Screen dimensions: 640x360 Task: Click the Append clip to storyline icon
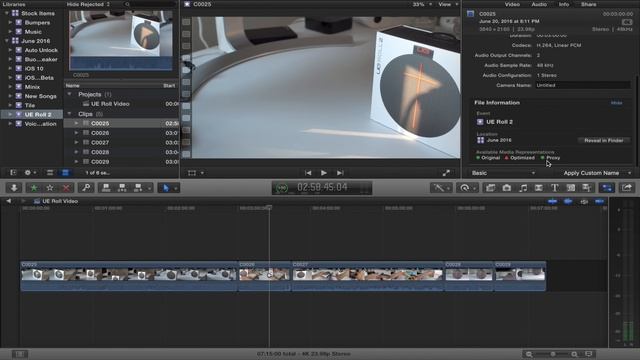click(138, 188)
